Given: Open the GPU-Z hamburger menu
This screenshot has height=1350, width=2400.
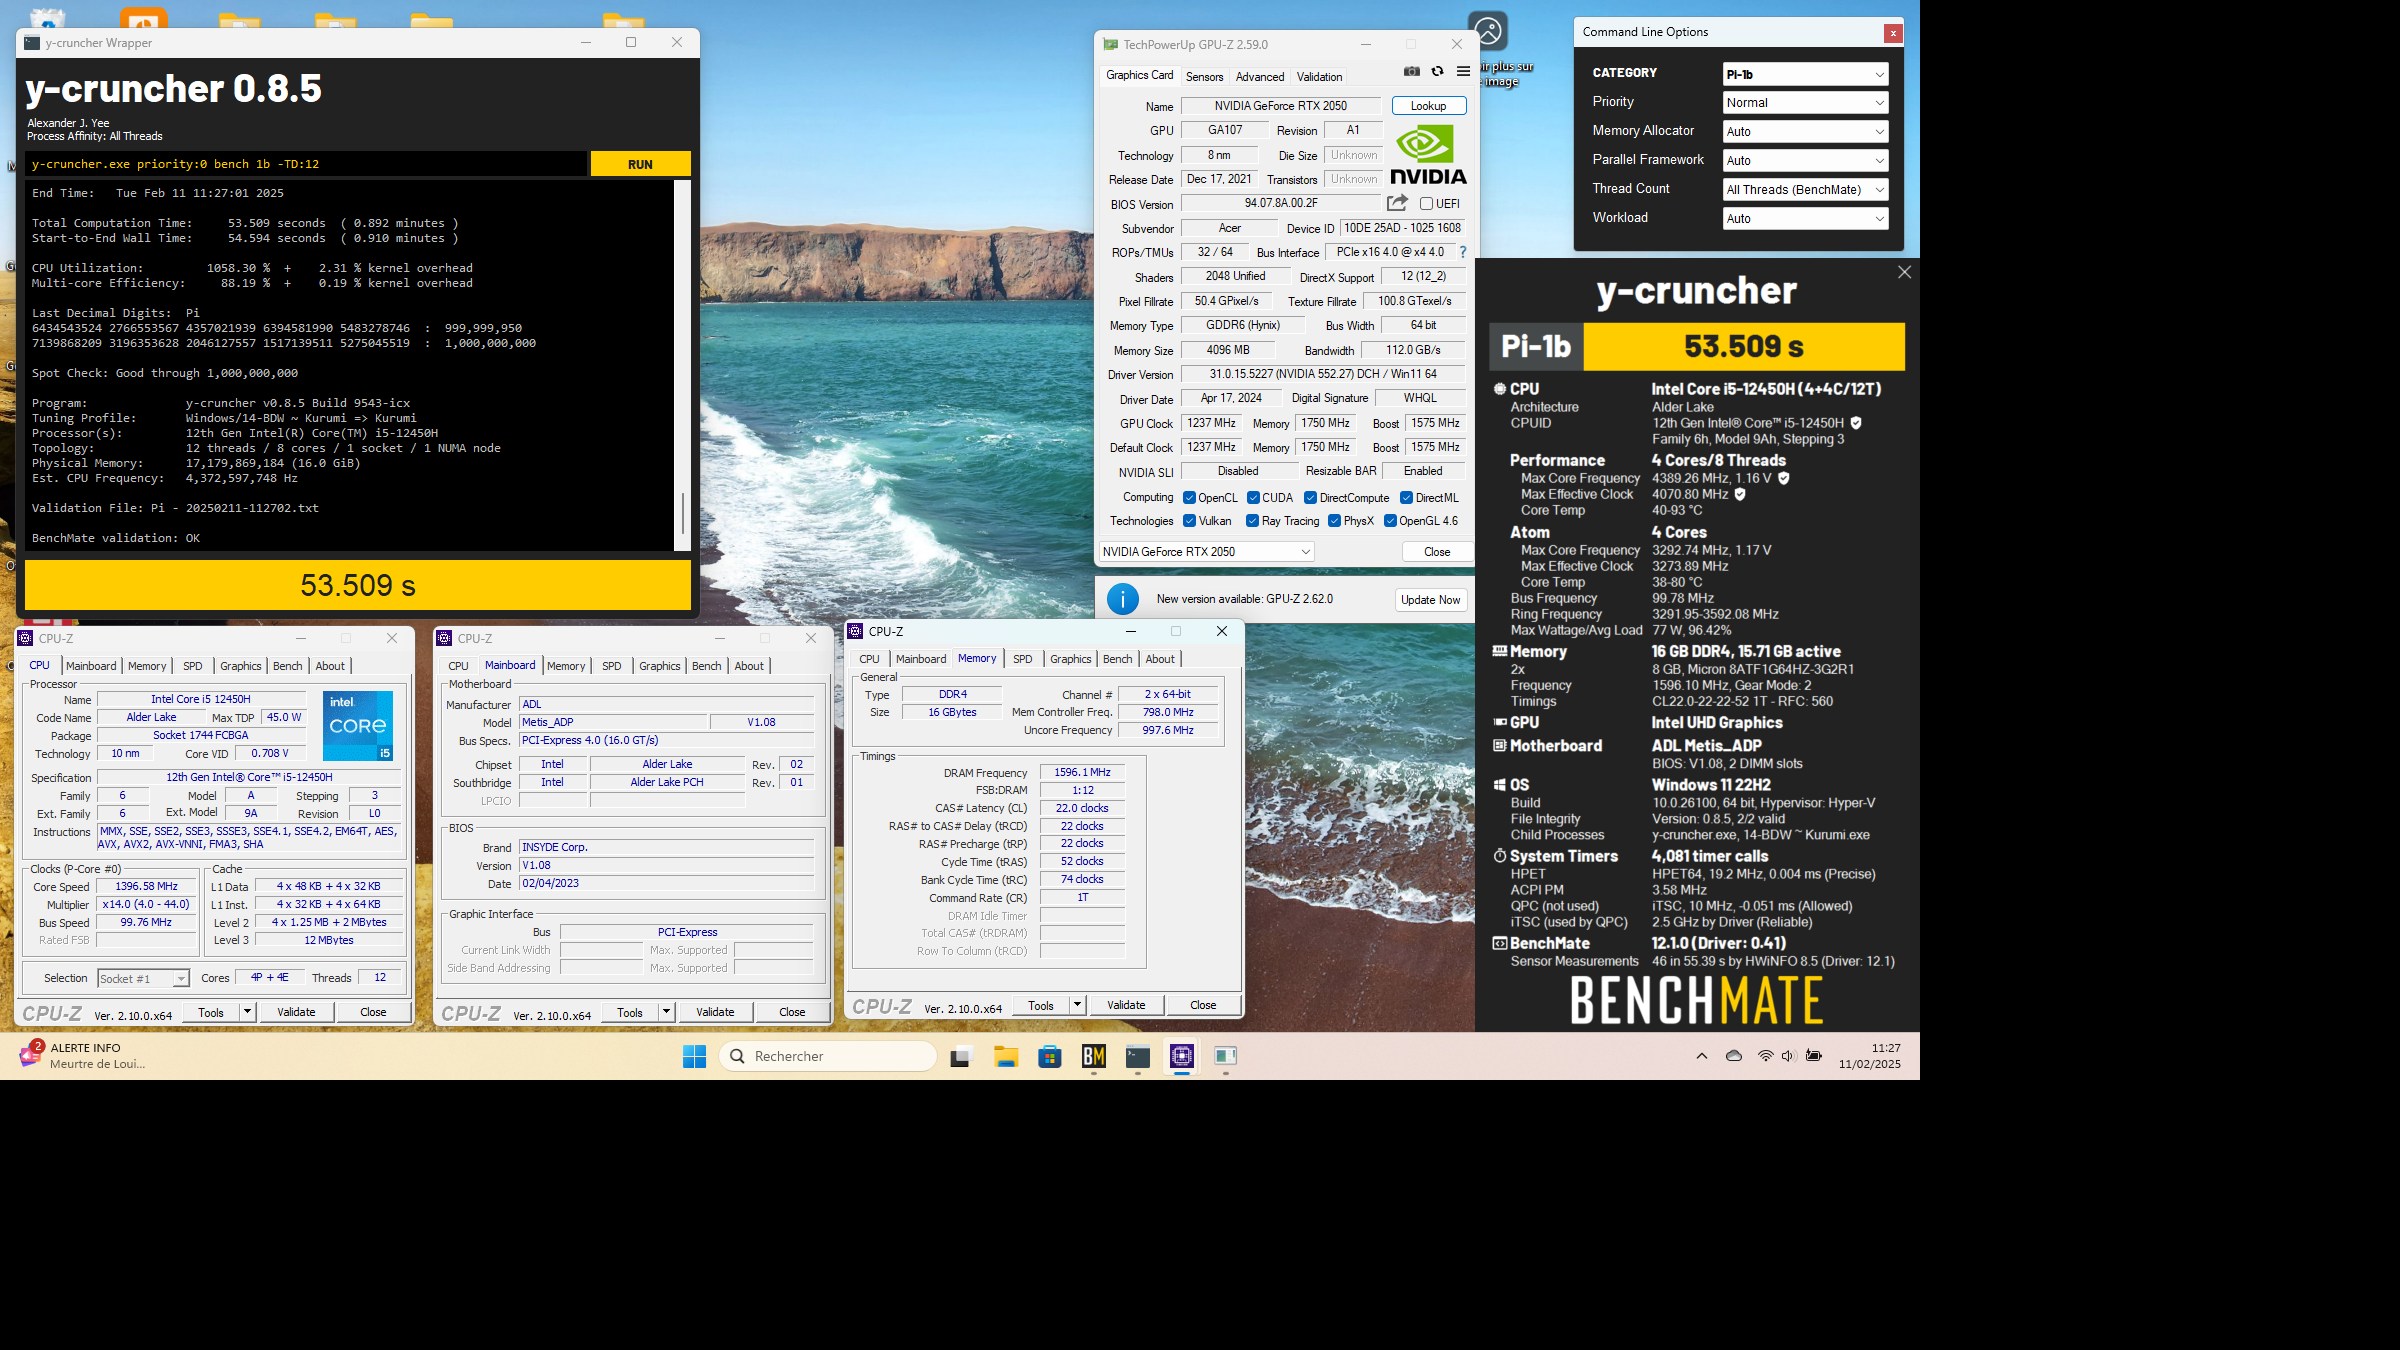Looking at the screenshot, I should click(x=1463, y=72).
